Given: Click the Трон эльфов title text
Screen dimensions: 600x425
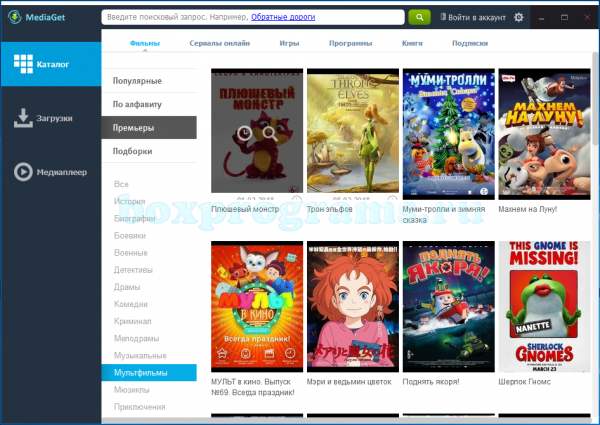Looking at the screenshot, I should tap(329, 209).
